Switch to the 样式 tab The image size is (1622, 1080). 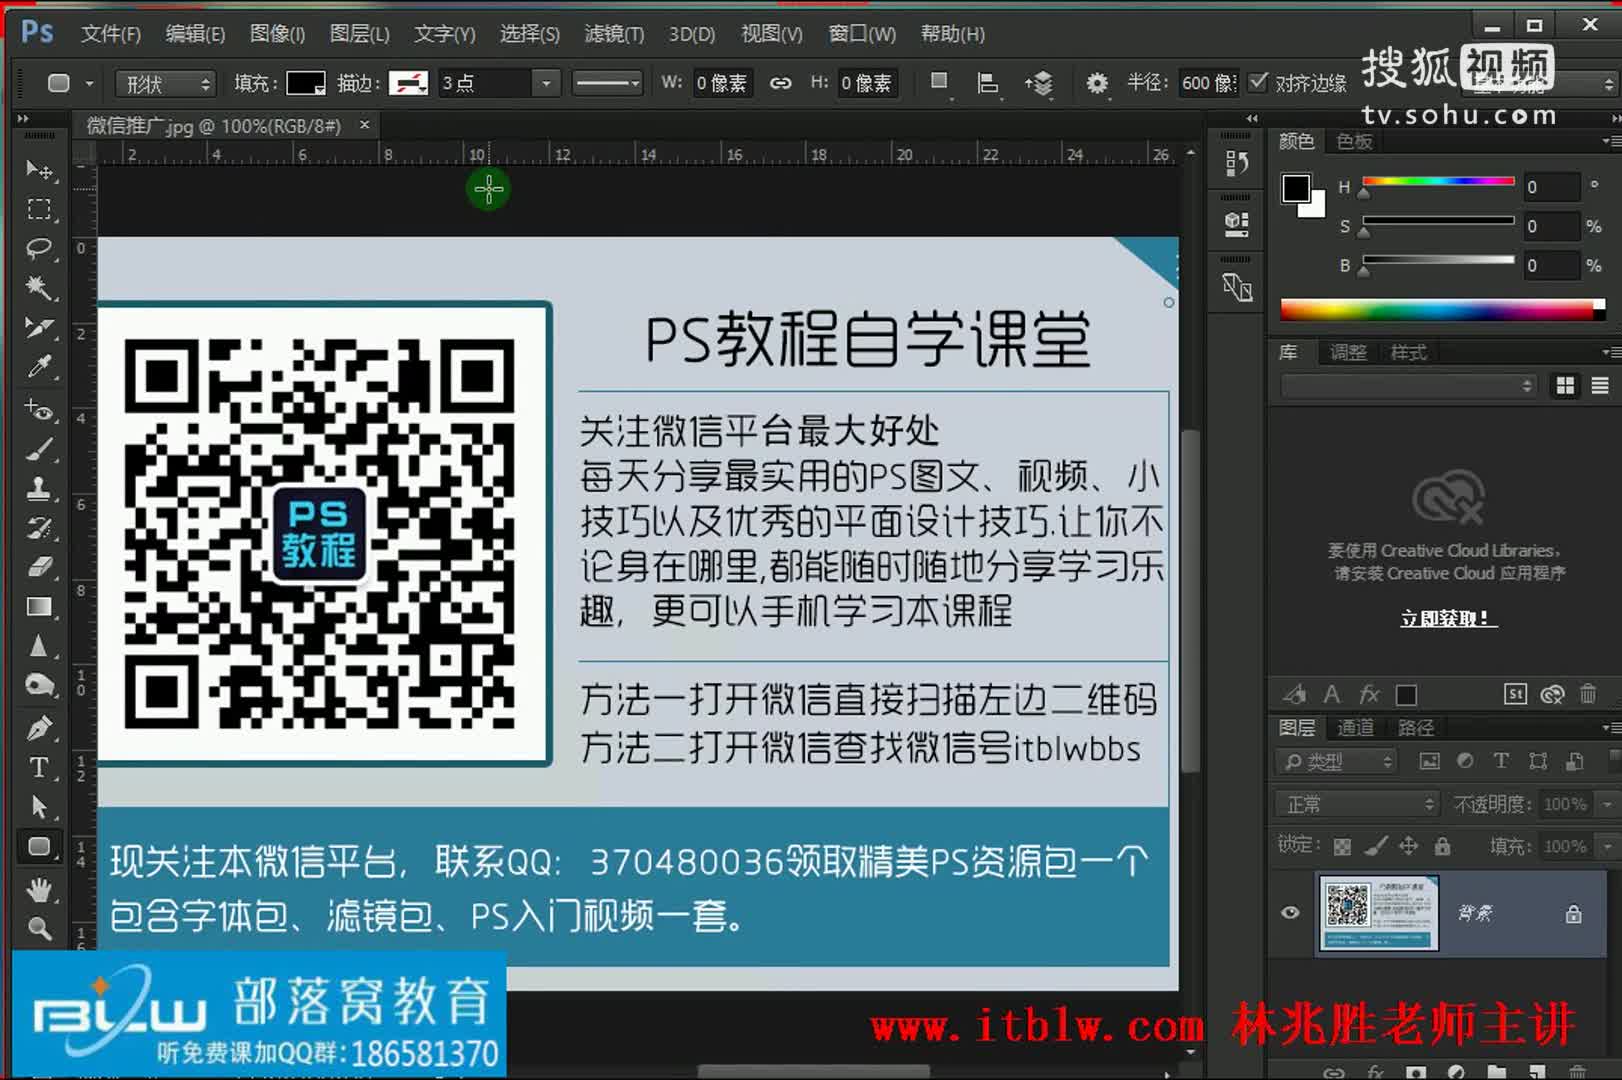[1408, 352]
